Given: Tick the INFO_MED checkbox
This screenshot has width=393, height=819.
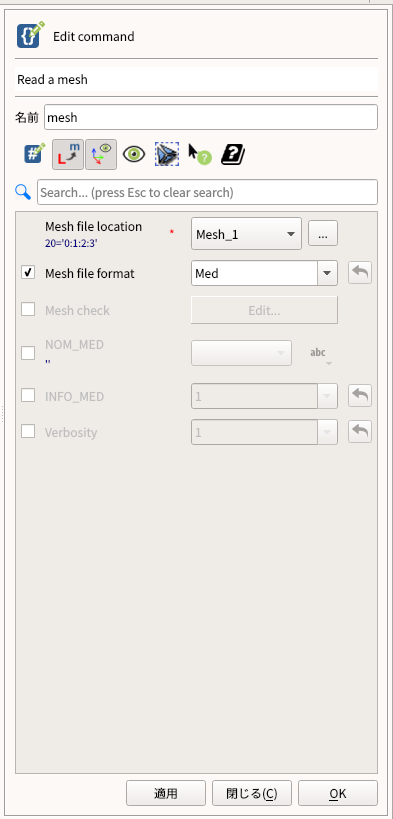Looking at the screenshot, I should 28,396.
